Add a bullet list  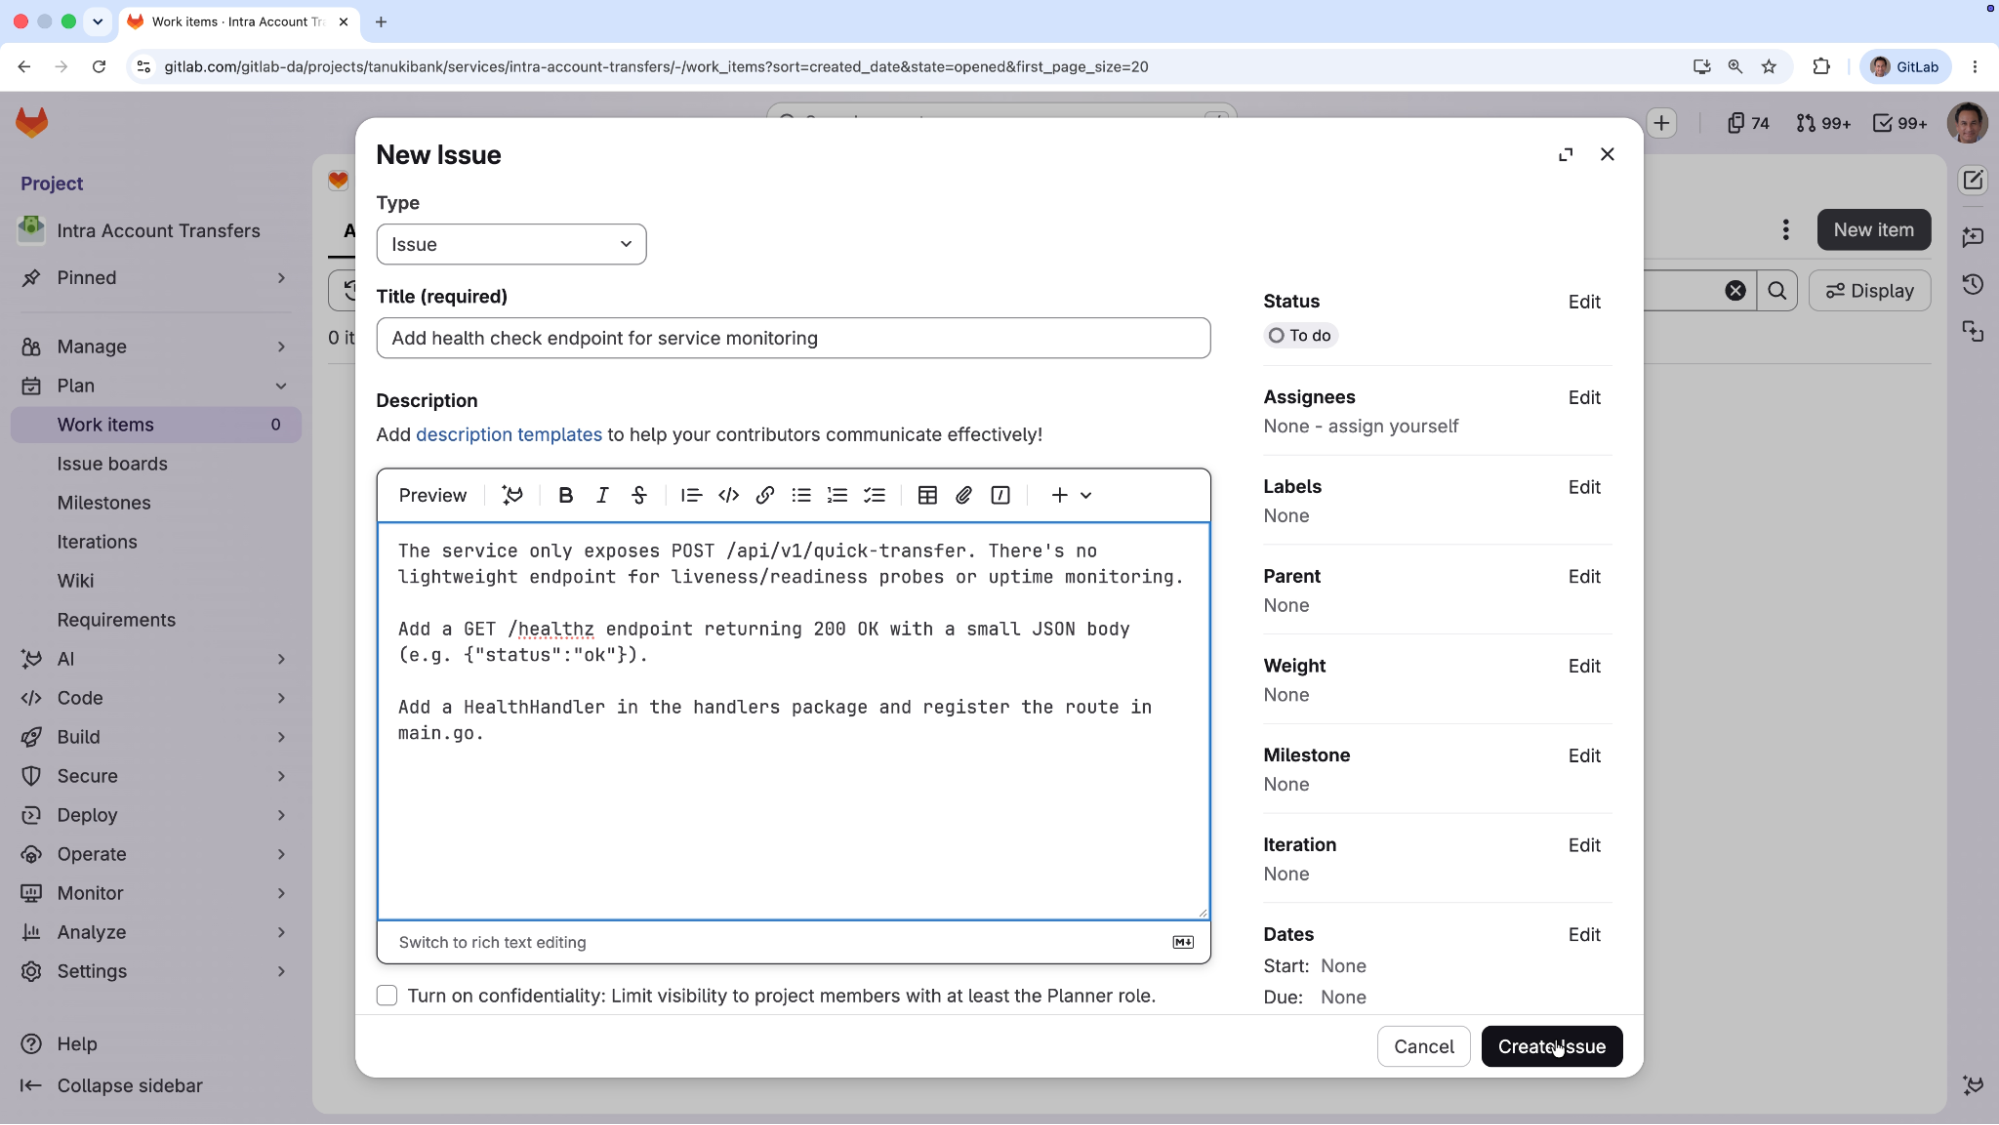pyautogui.click(x=801, y=495)
